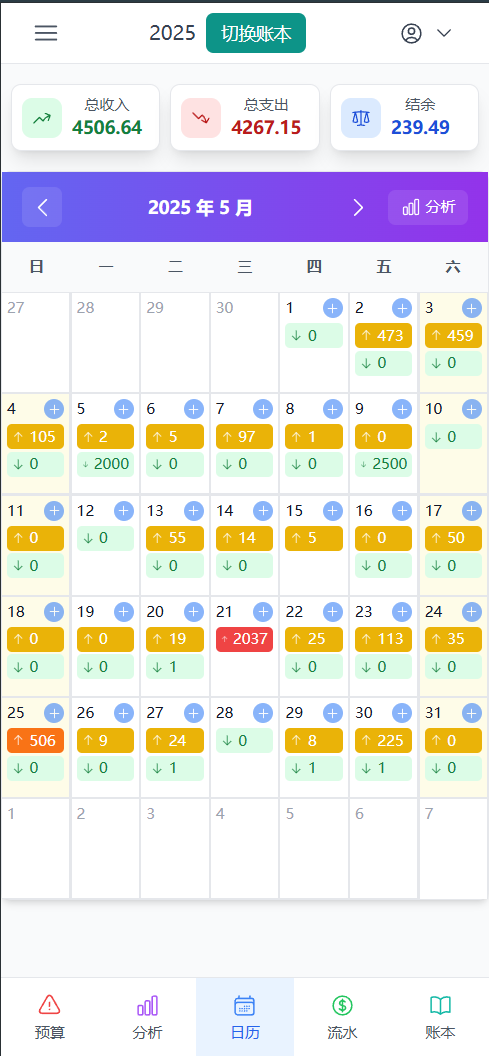Go to next month with right chevron
This screenshot has width=489, height=1056.
pyautogui.click(x=358, y=207)
